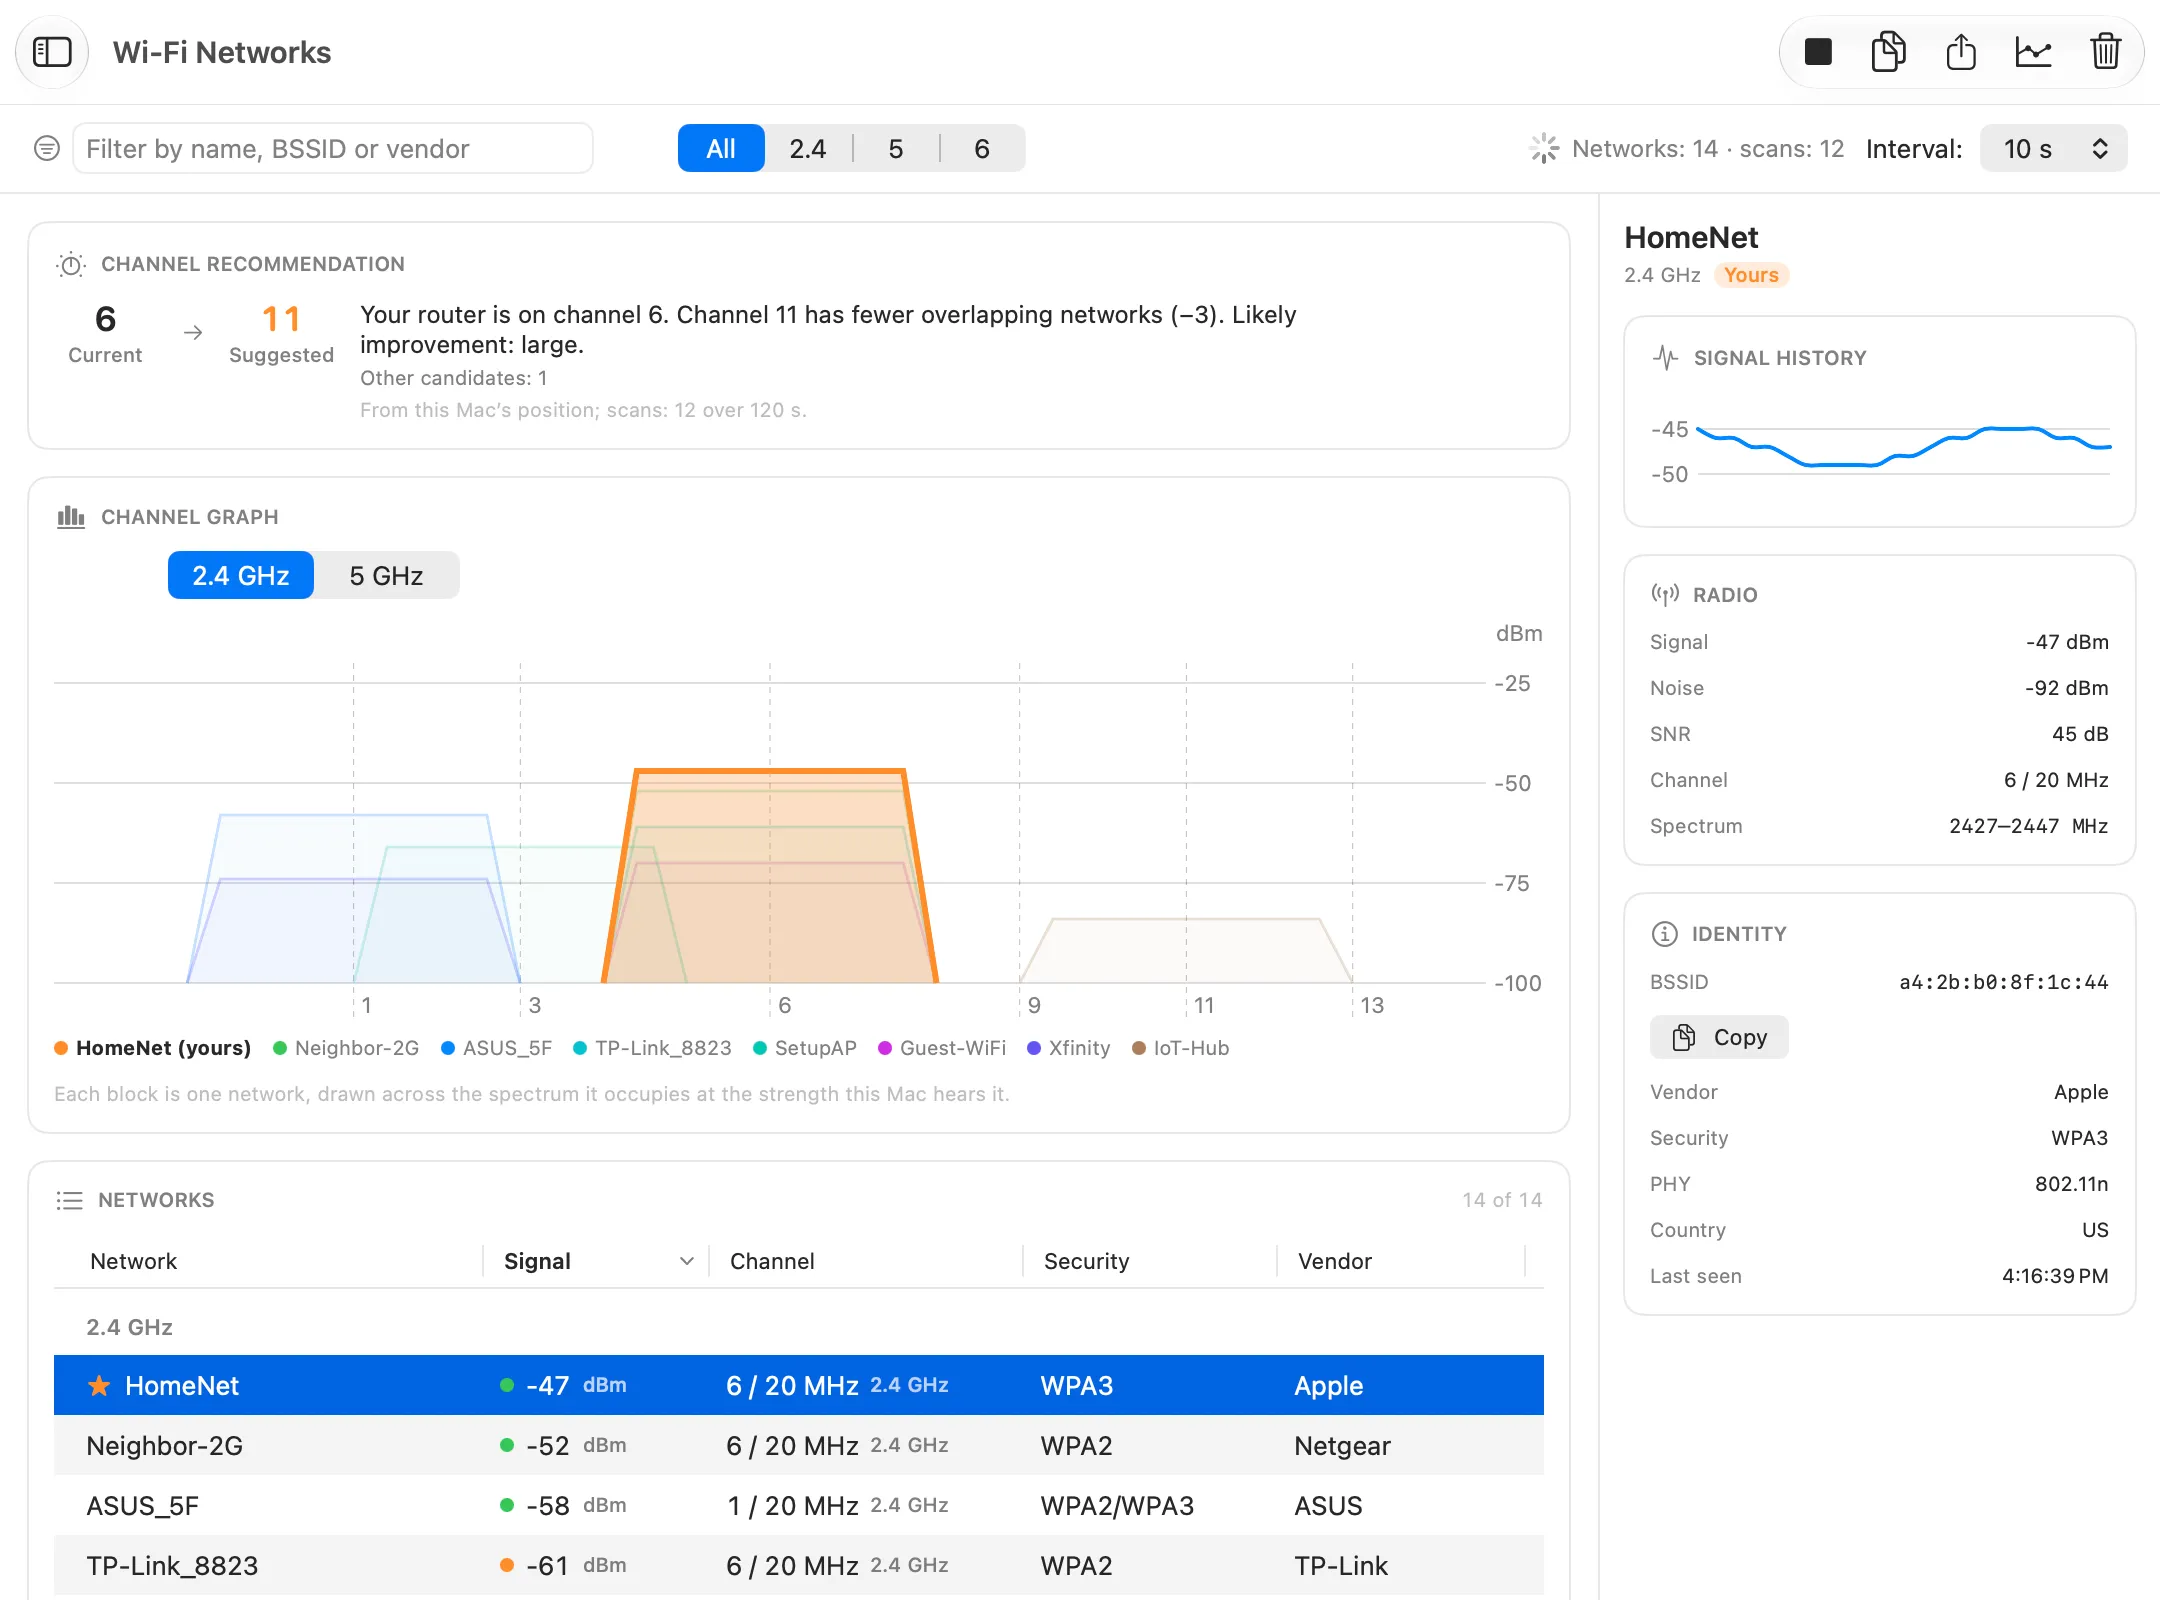The width and height of the screenshot is (2160, 1600).
Task: Switch channel graph to 2.4 GHz
Action: (x=241, y=576)
